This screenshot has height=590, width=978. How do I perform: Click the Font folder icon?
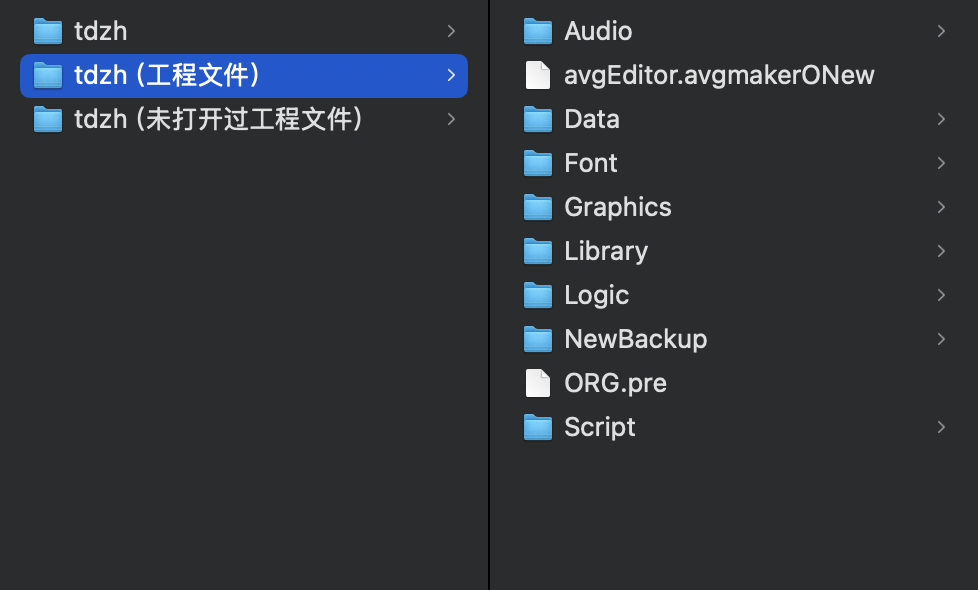538,163
